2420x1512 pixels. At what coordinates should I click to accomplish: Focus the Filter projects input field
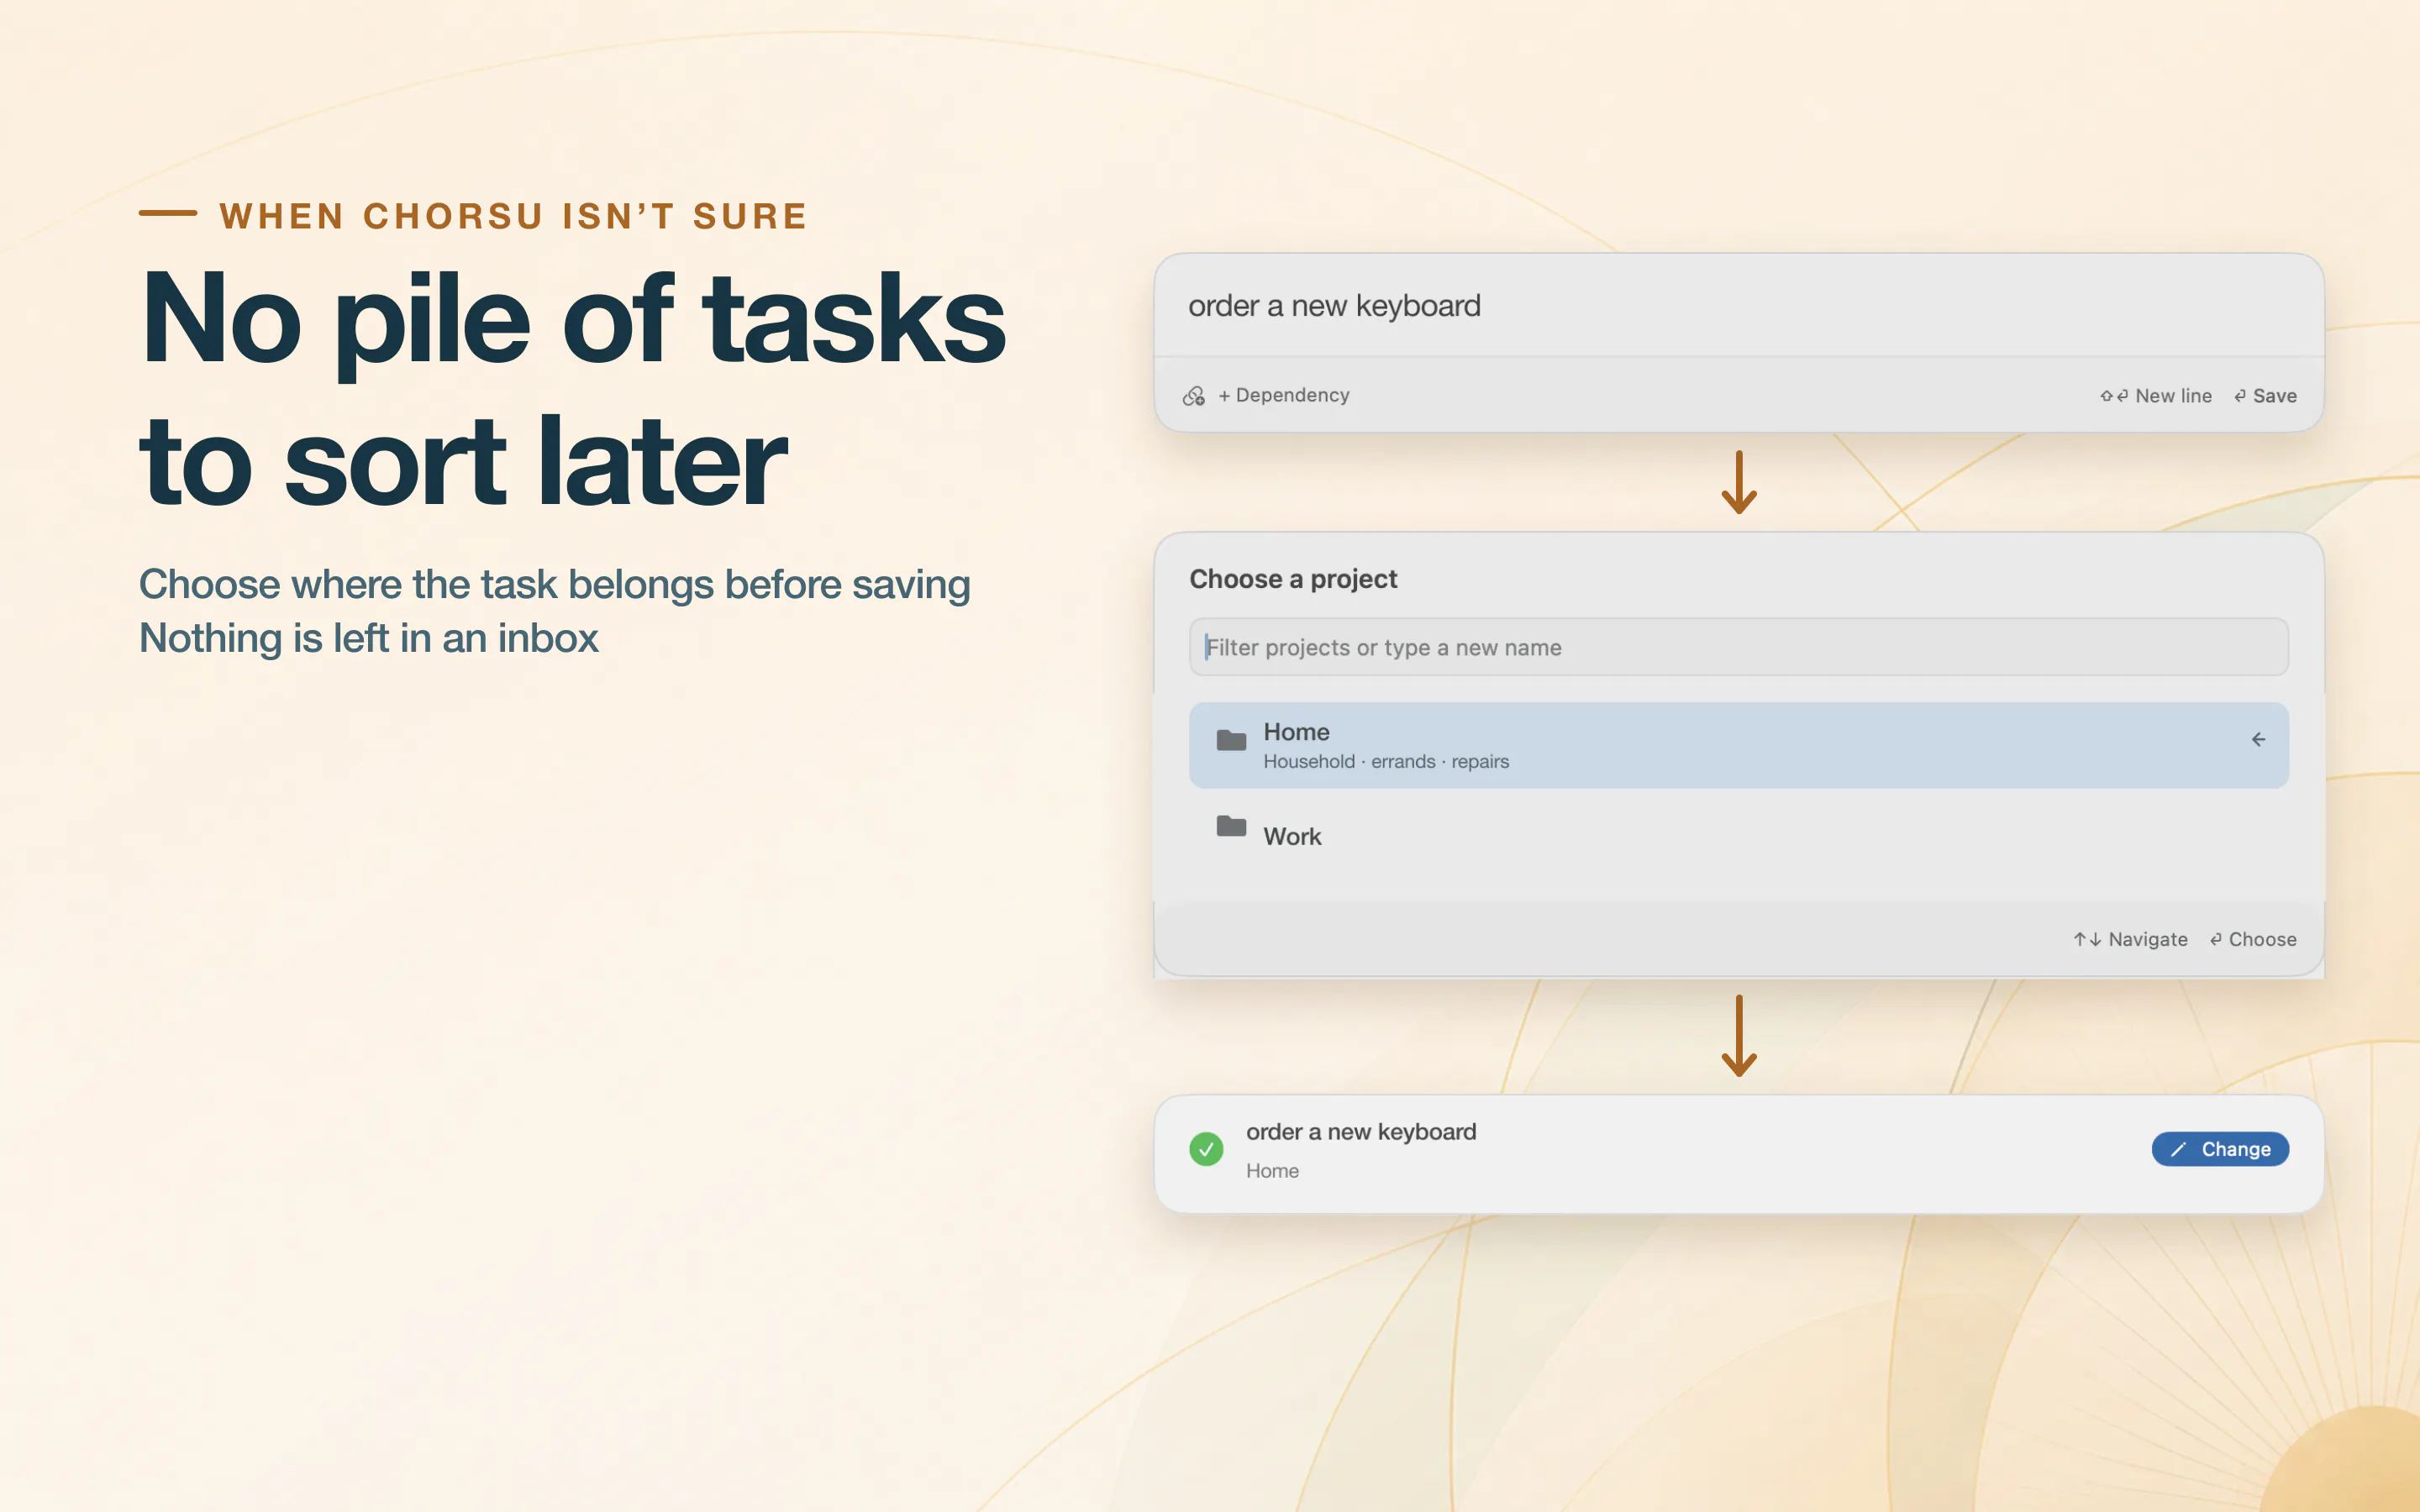tap(1738, 647)
